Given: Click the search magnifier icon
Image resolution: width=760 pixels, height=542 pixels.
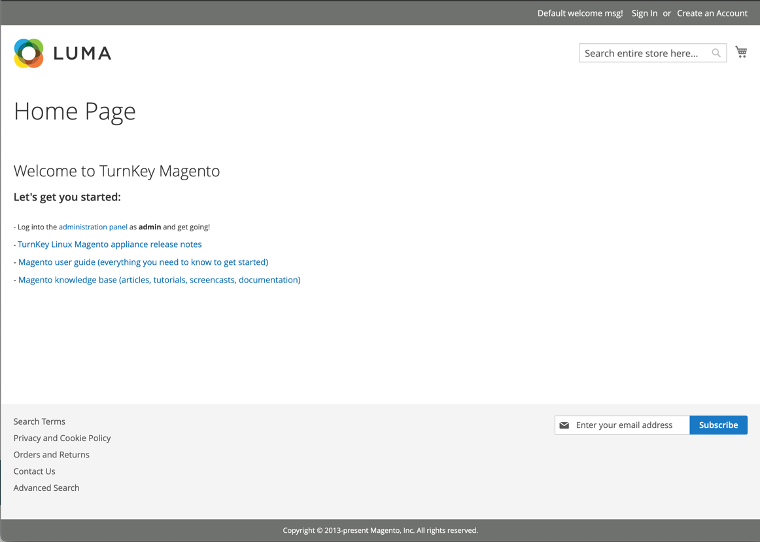Looking at the screenshot, I should 716,53.
